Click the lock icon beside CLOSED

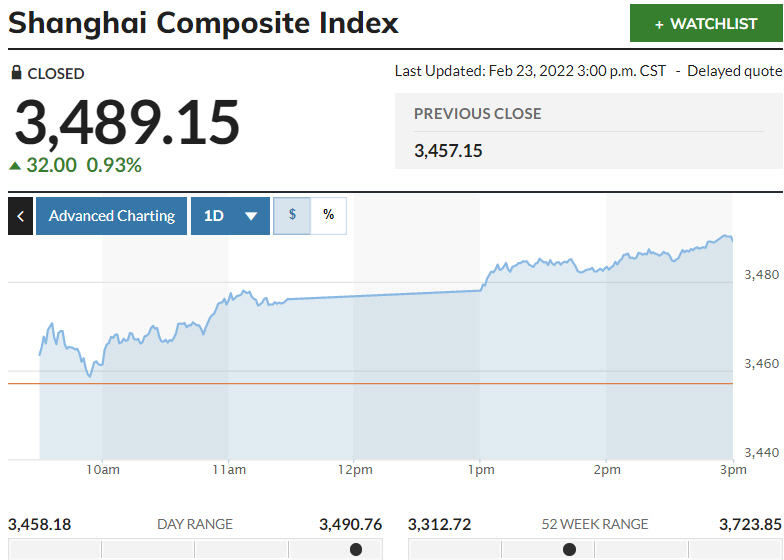(x=16, y=73)
